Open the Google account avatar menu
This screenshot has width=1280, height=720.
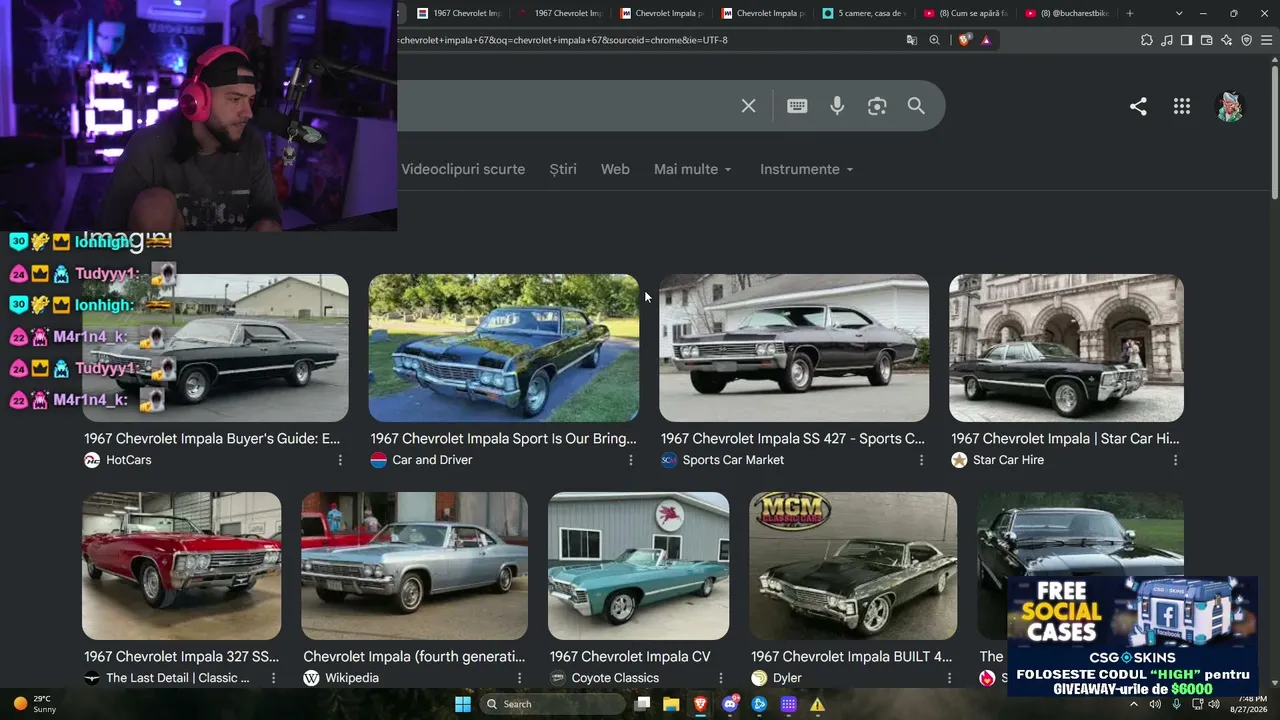click(1230, 106)
